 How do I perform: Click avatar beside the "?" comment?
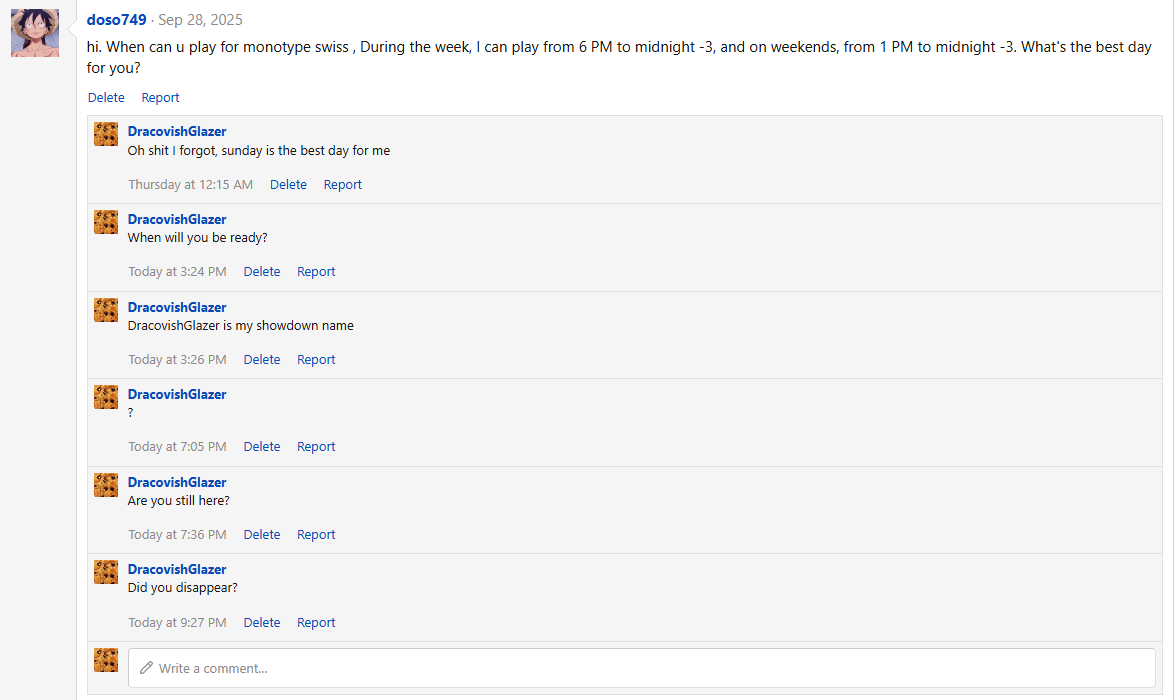(x=106, y=397)
